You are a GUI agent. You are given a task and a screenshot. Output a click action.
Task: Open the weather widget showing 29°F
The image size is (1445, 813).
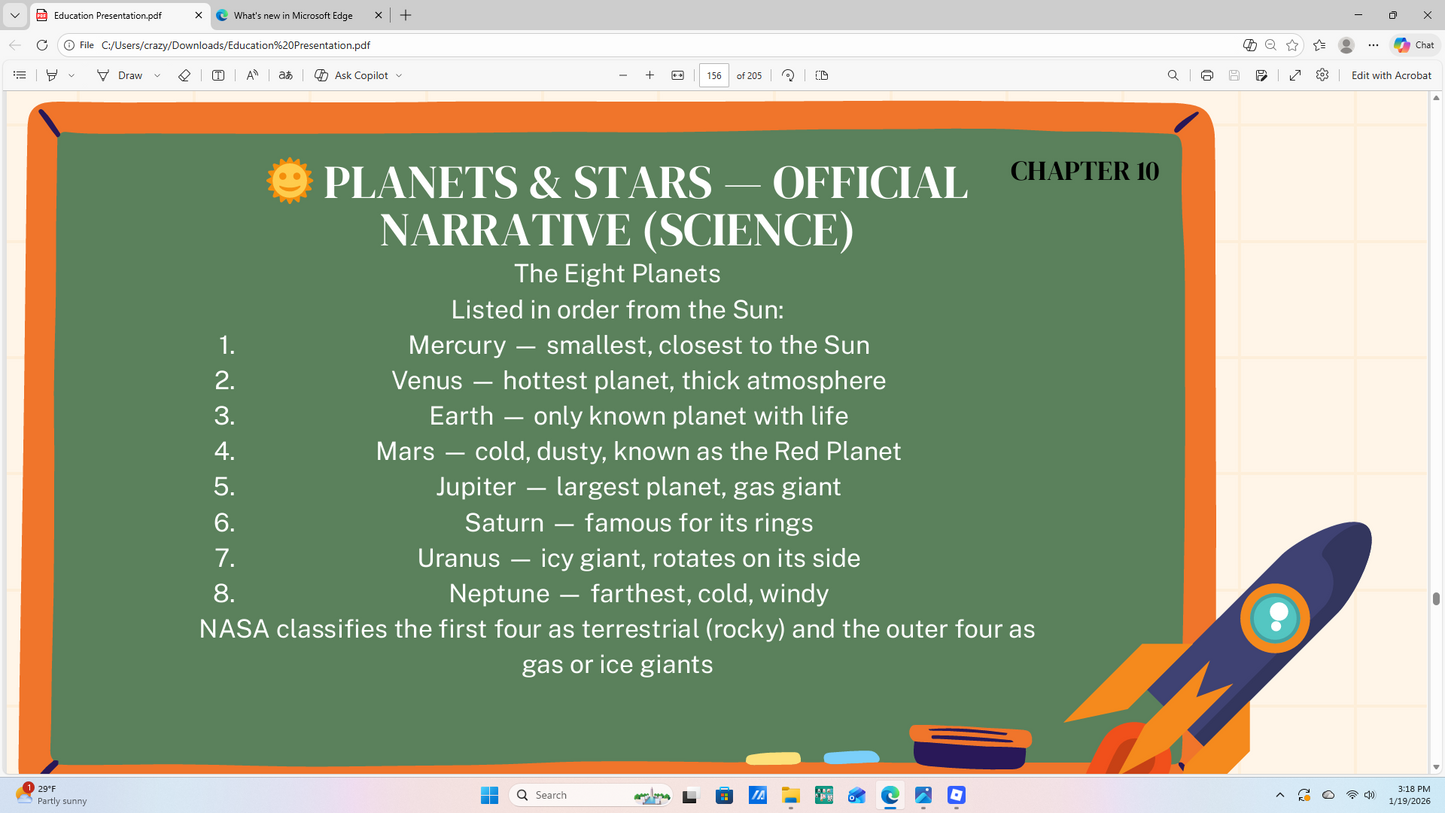(x=51, y=795)
